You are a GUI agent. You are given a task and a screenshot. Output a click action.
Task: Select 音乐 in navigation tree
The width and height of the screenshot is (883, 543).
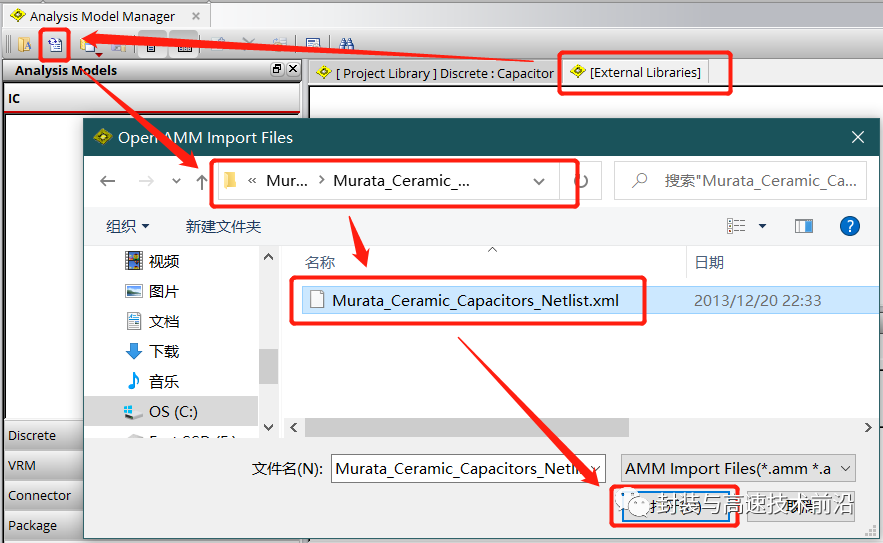click(151, 381)
